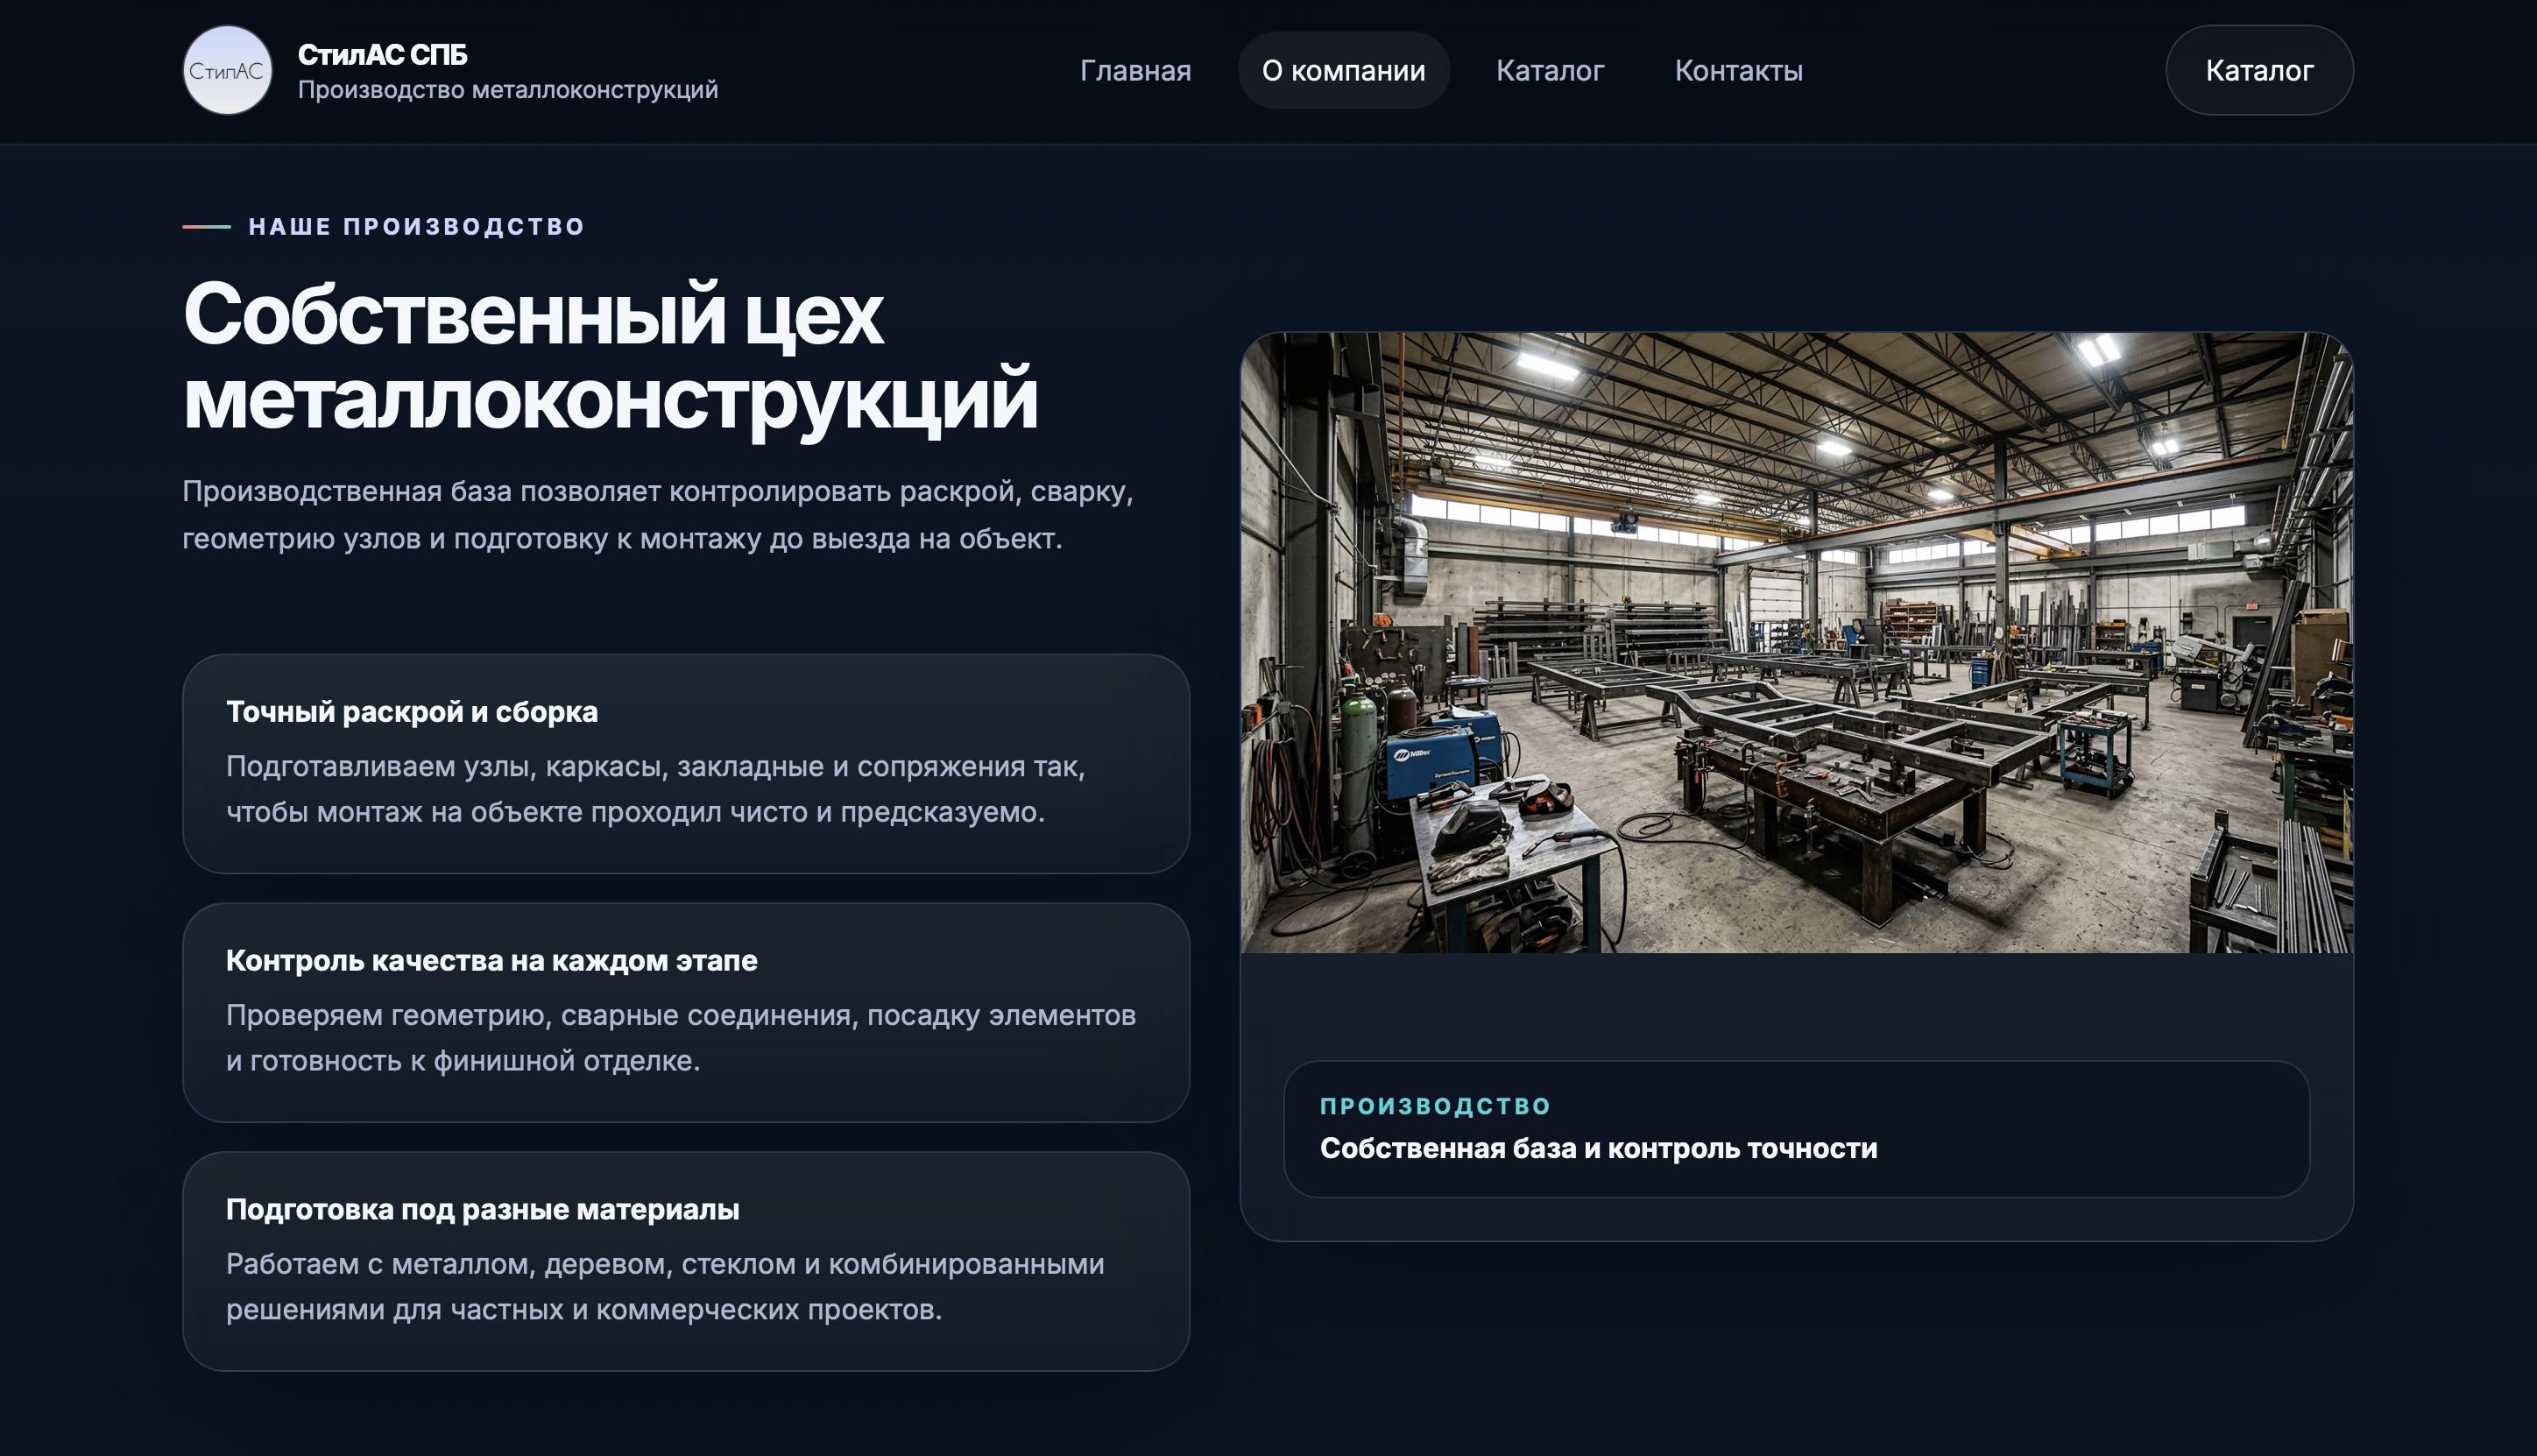Open the workshop photo thumbnail
The height and width of the screenshot is (1456, 2537).
tap(1796, 643)
